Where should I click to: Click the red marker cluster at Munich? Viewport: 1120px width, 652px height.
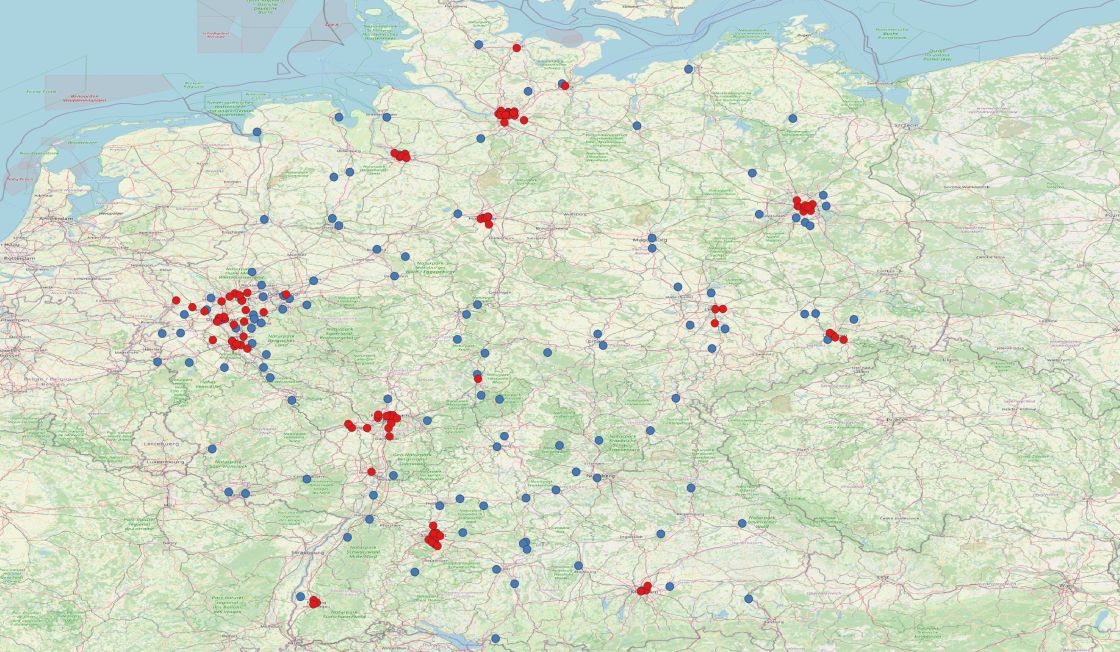pos(645,589)
